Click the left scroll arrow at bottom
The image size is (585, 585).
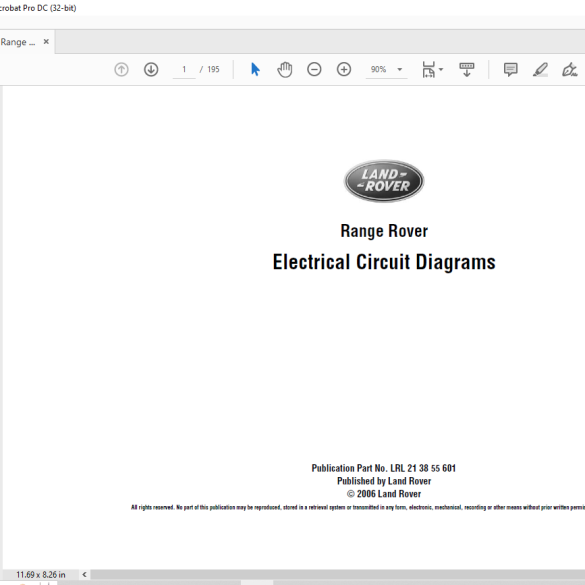point(84,574)
